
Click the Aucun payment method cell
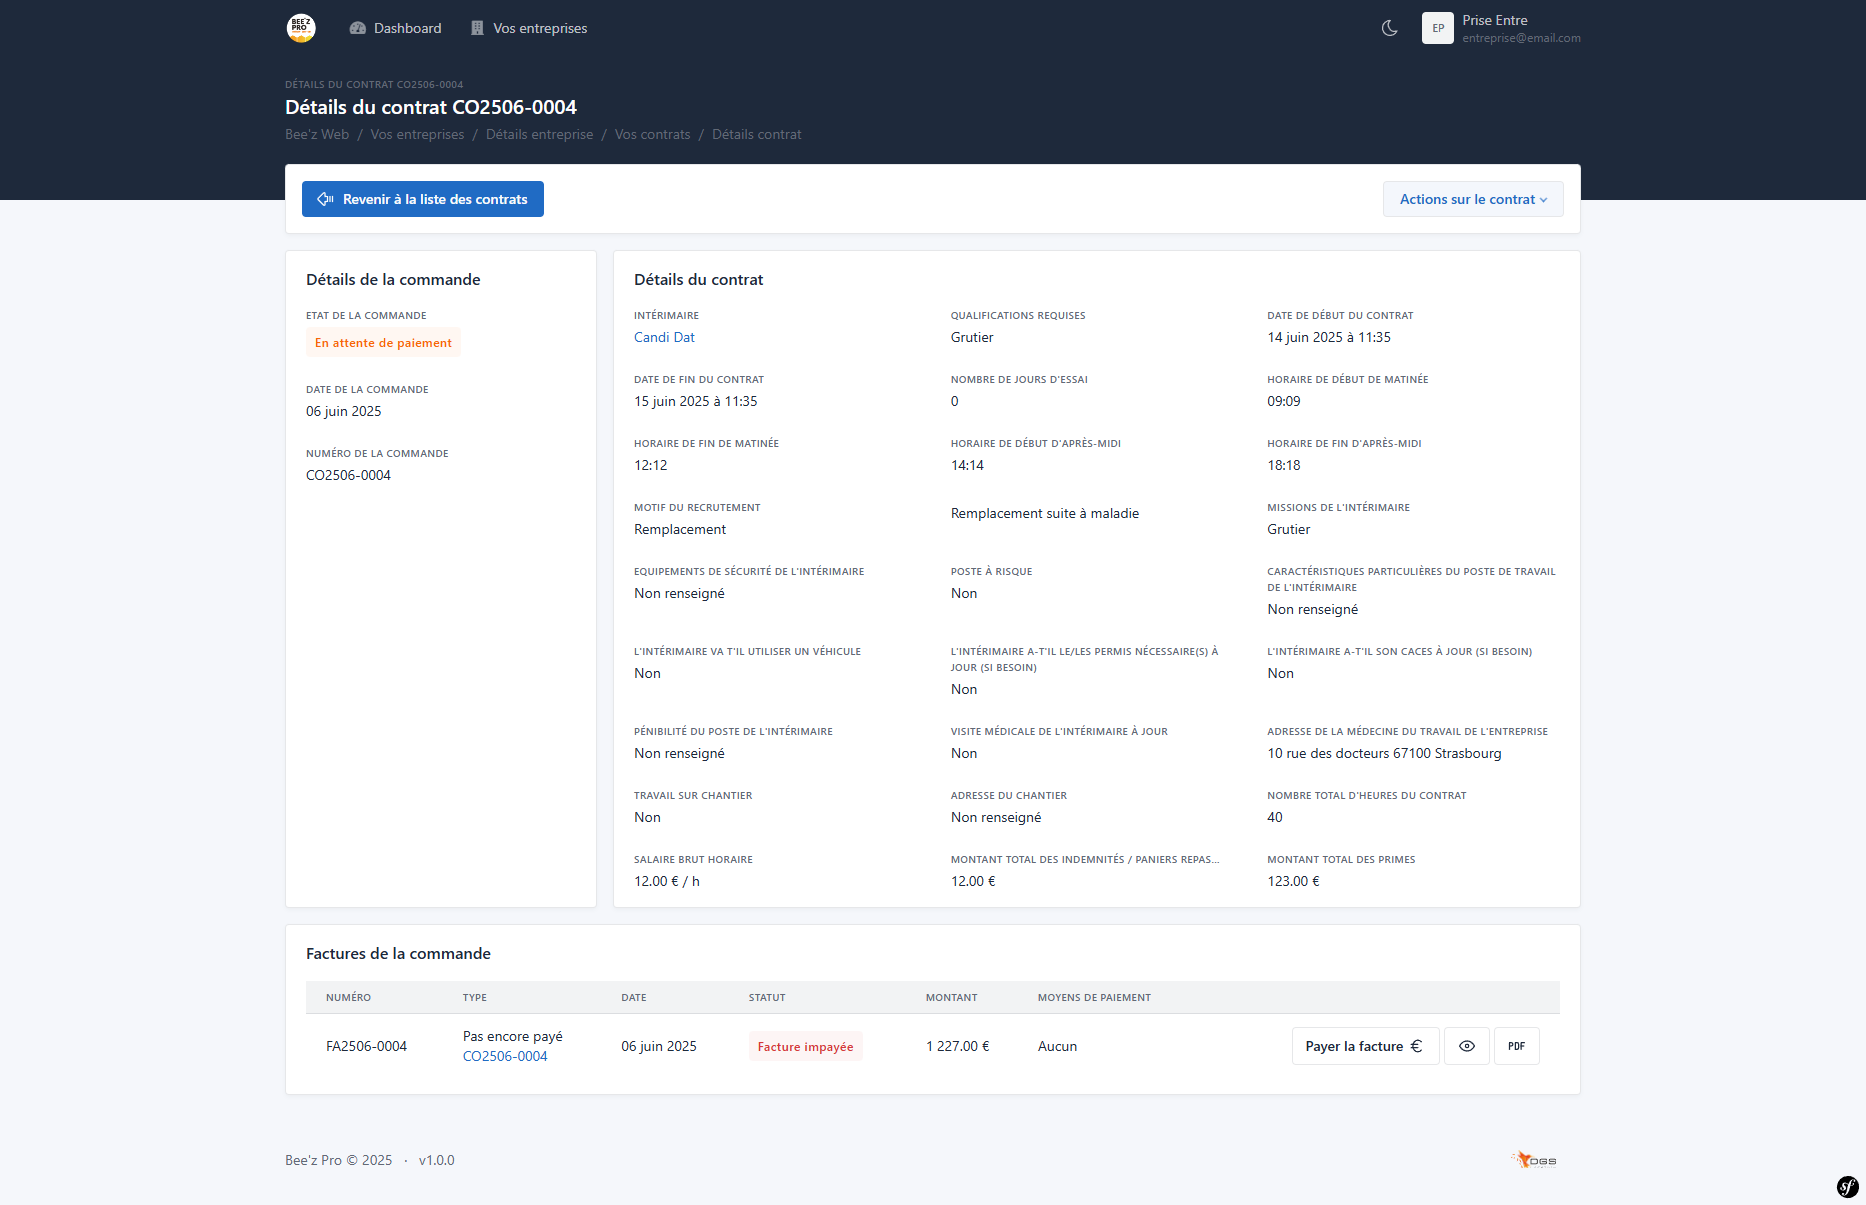pyautogui.click(x=1057, y=1046)
